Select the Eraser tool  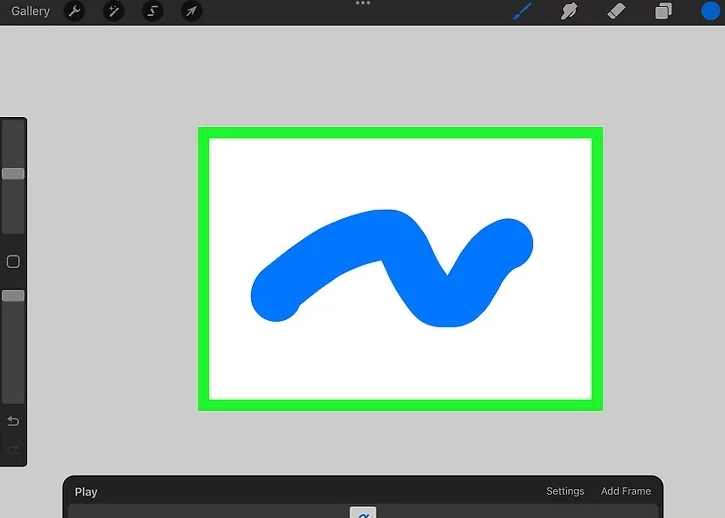(617, 12)
